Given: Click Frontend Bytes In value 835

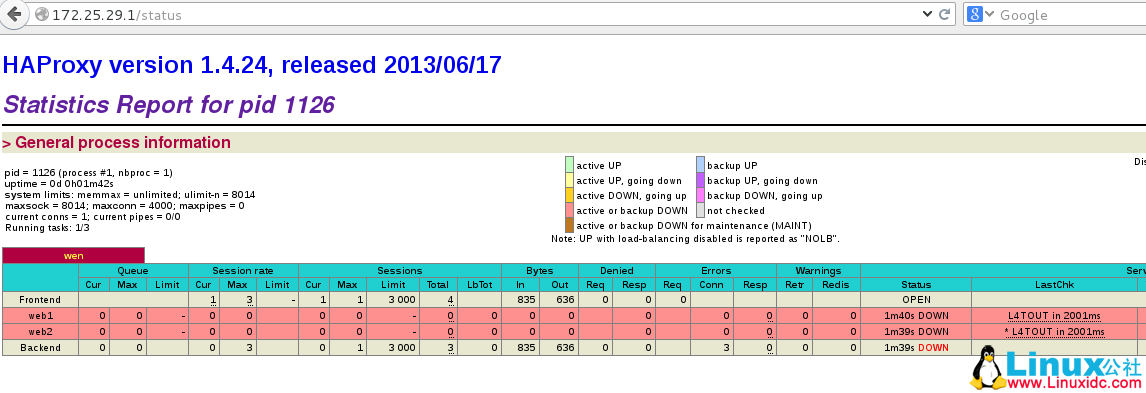Looking at the screenshot, I should click(526, 299).
